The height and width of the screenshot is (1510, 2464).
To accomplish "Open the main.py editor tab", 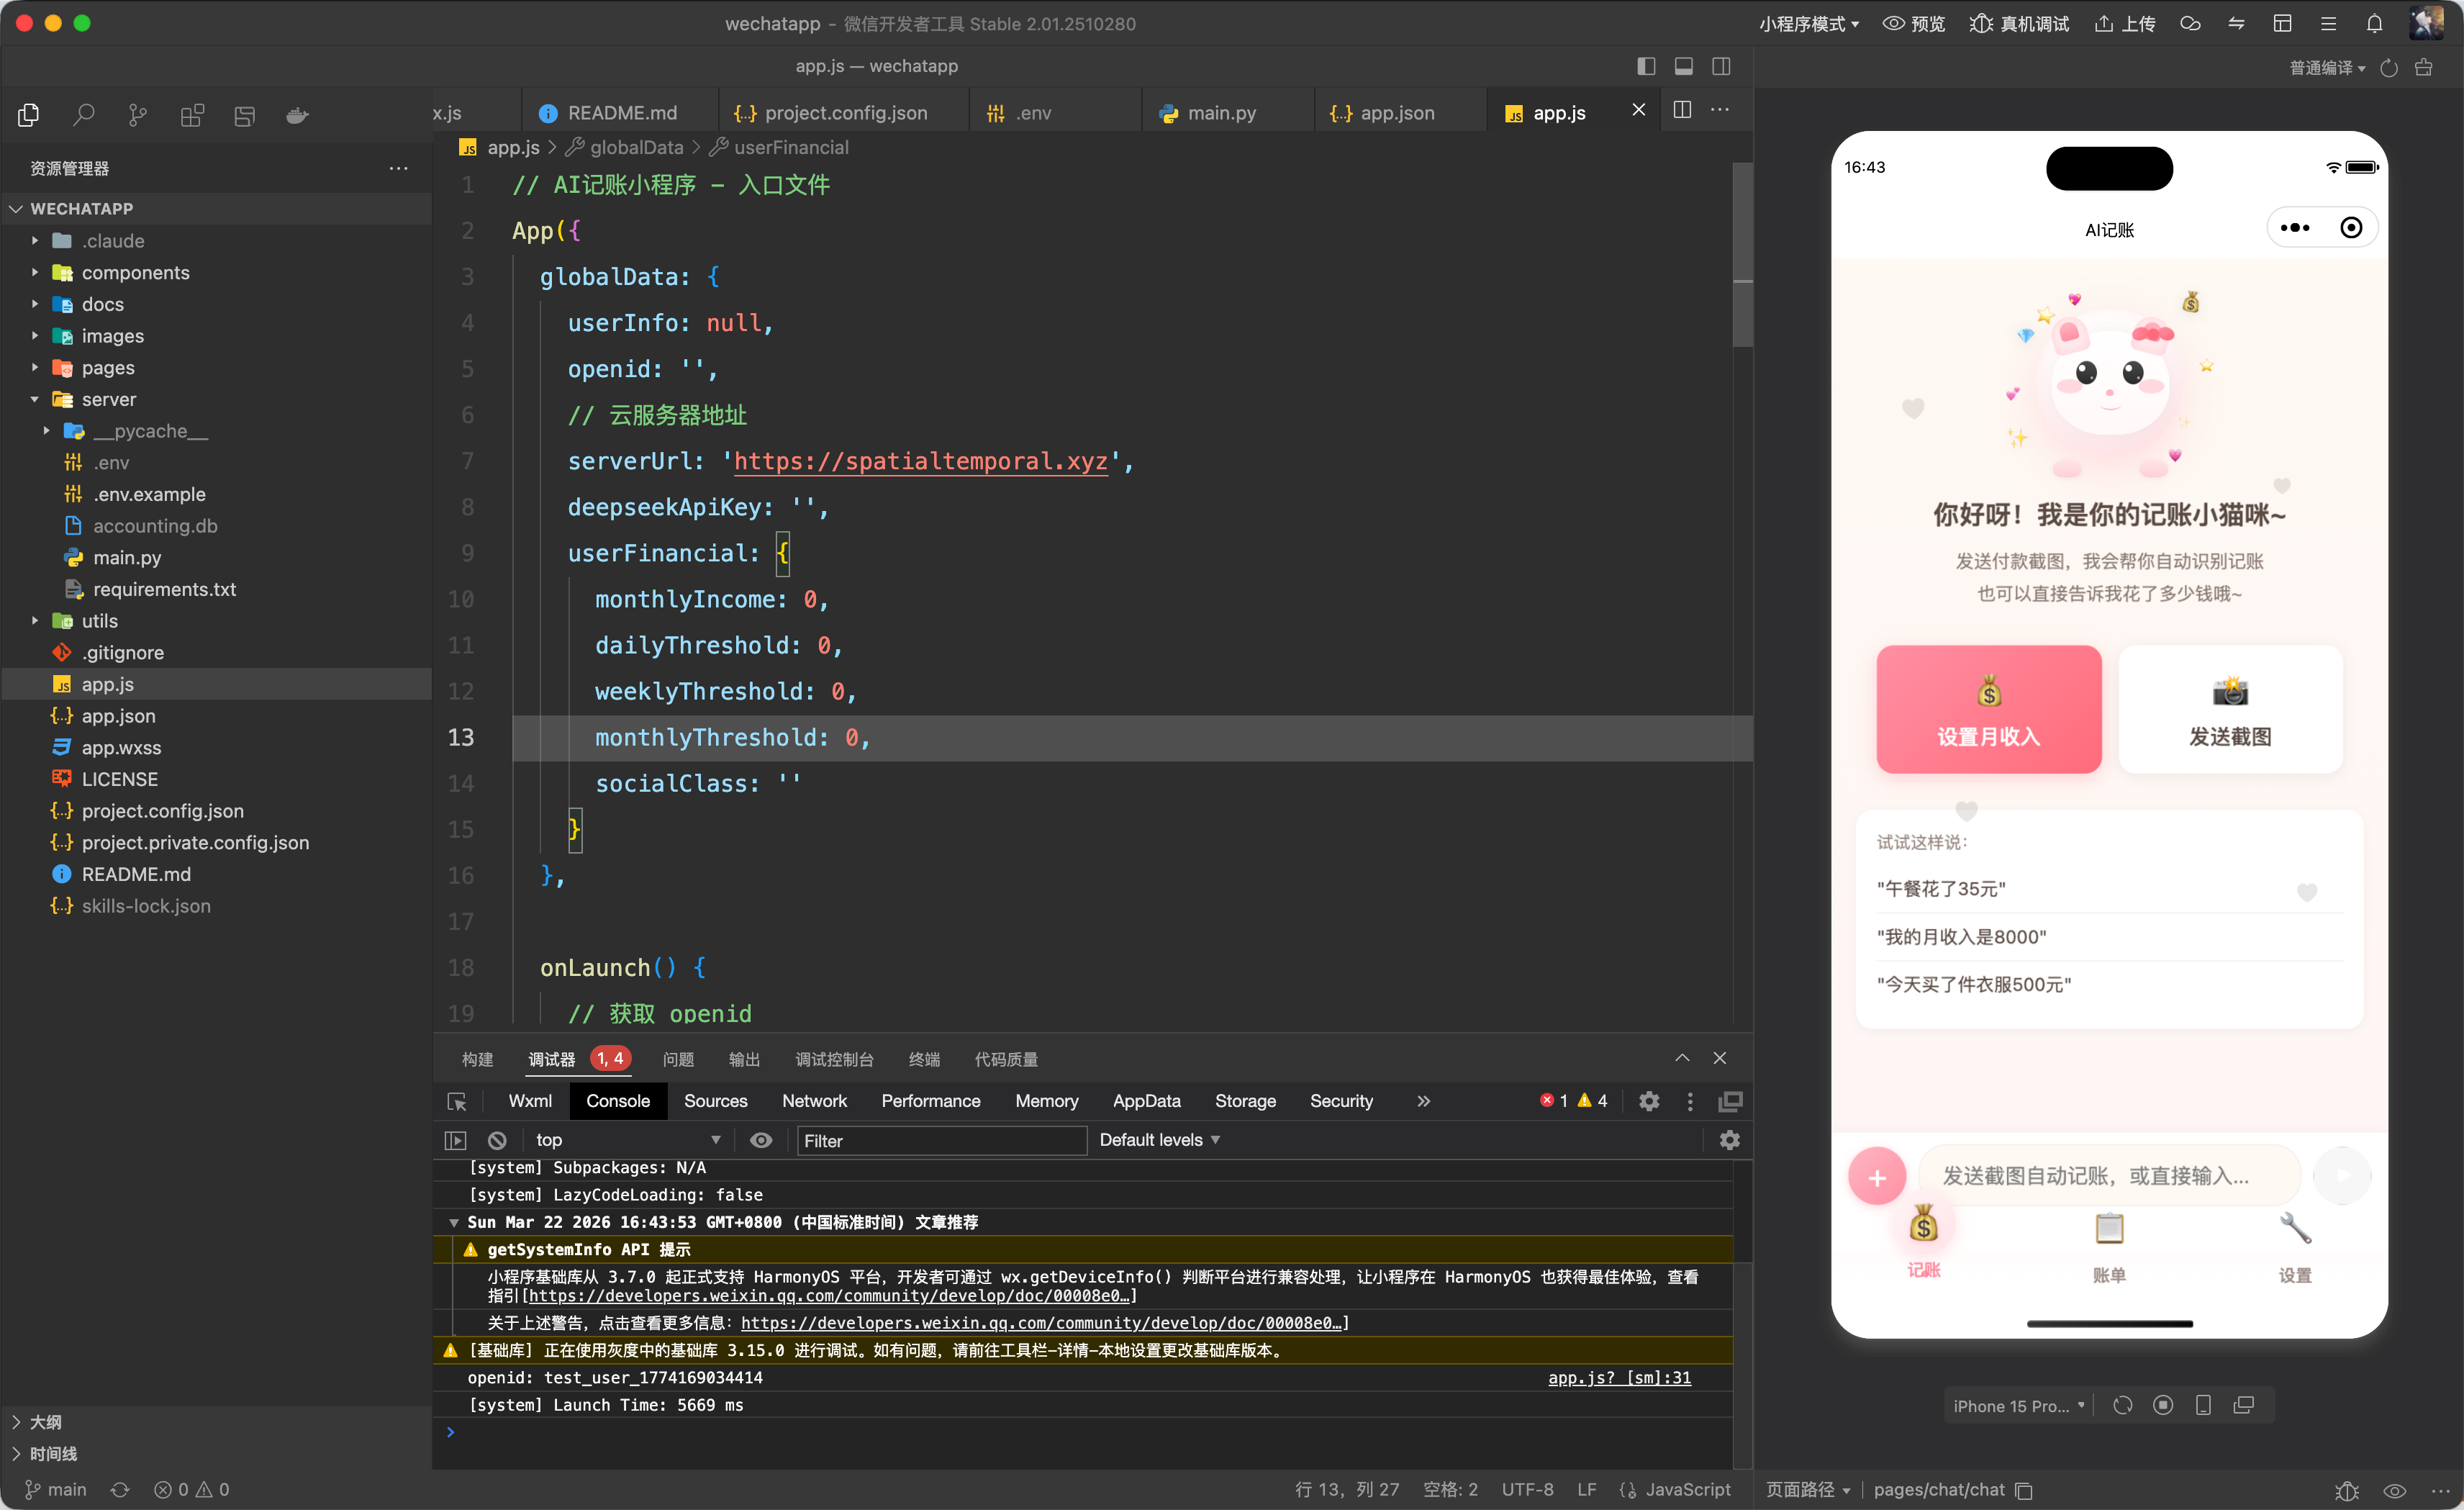I will [1220, 113].
